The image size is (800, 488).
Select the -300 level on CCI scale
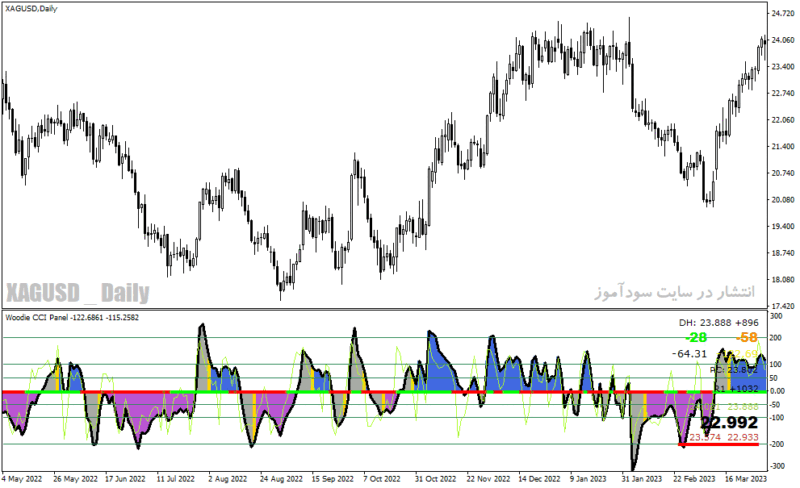(777, 466)
